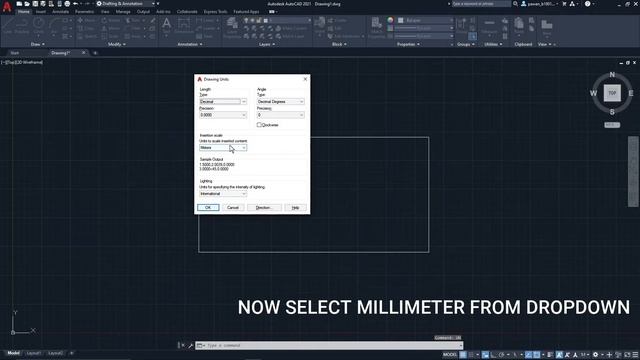Viewport: 640px width, 360px height.
Task: Click the Paste icon in Clipboard panel
Action: [x=519, y=25]
